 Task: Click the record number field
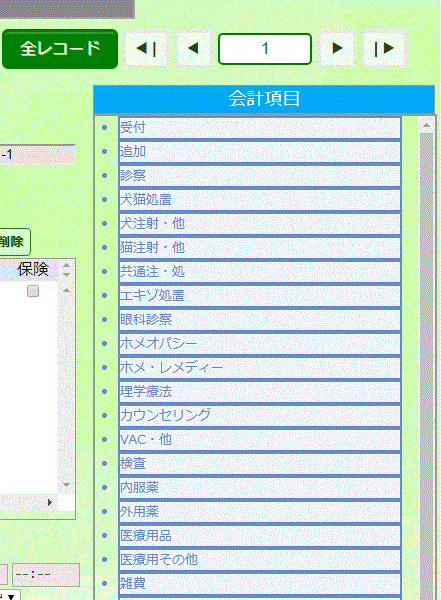(x=265, y=49)
